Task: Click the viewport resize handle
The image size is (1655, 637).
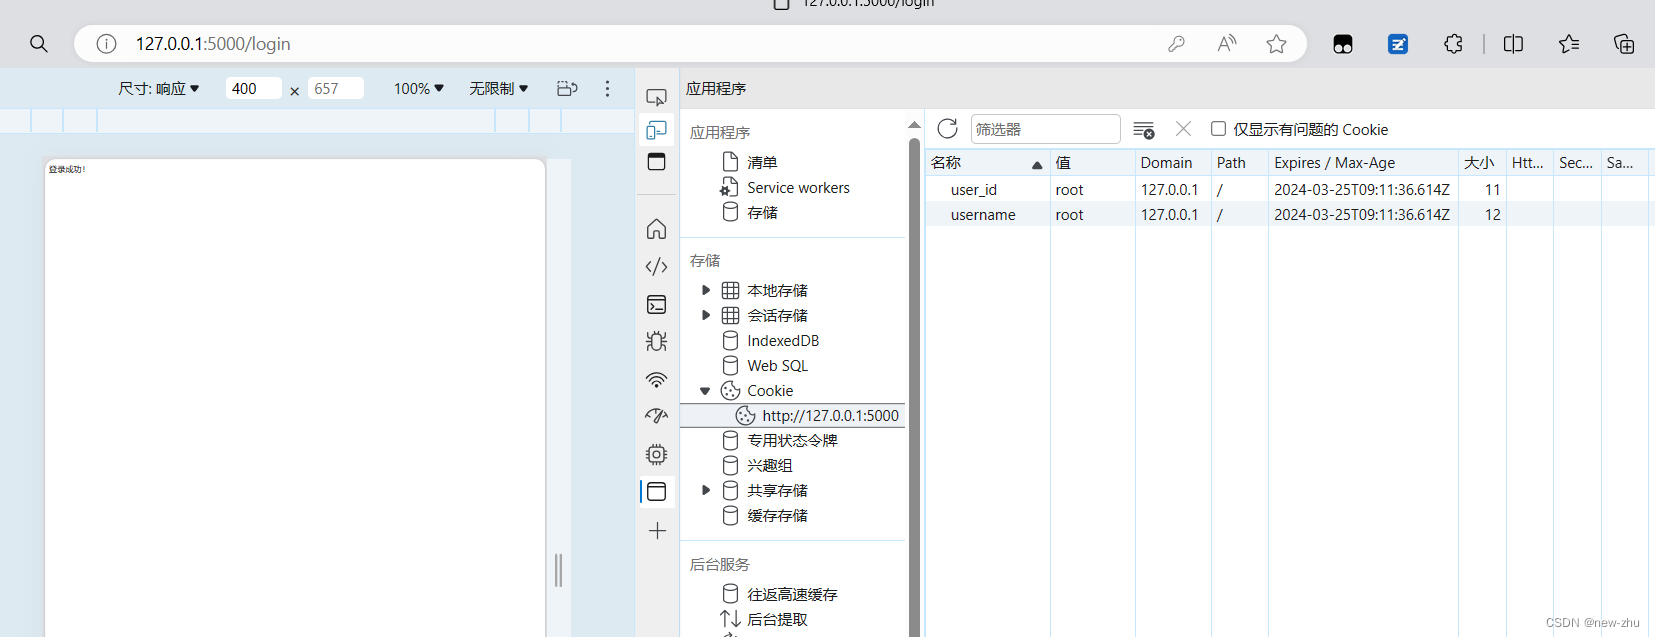Action: point(558,570)
